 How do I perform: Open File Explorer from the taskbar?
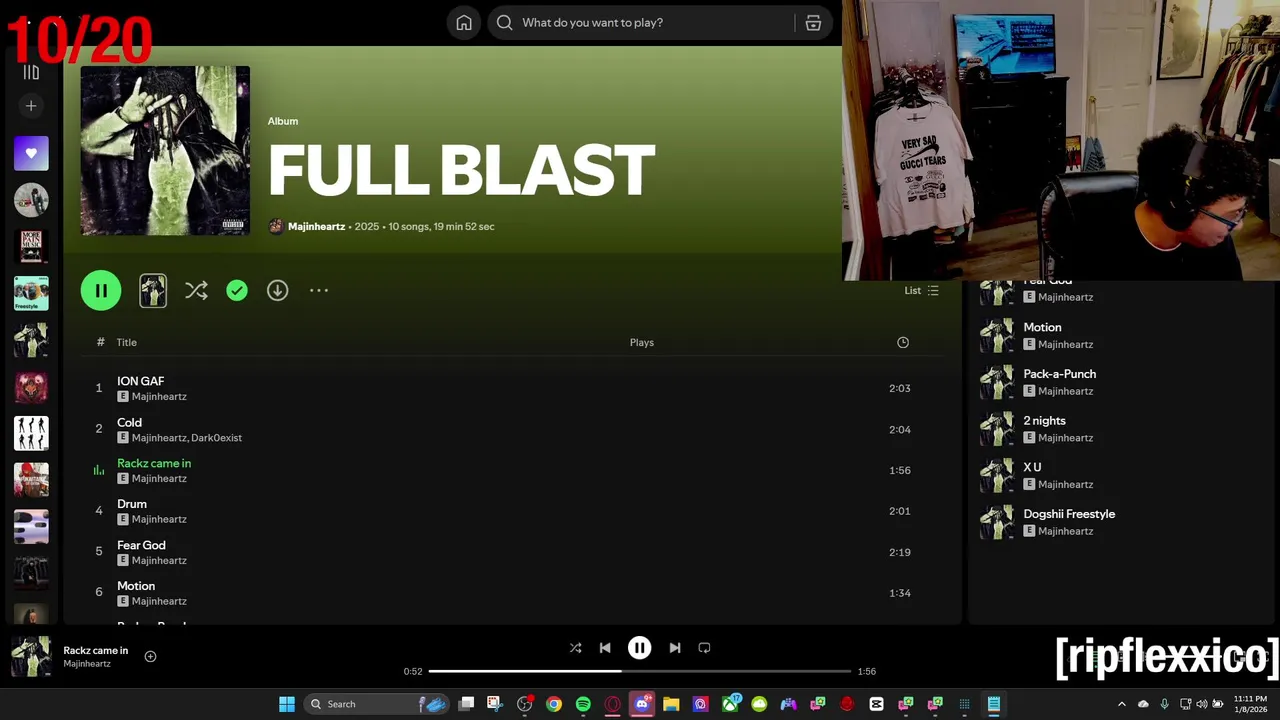(x=671, y=704)
